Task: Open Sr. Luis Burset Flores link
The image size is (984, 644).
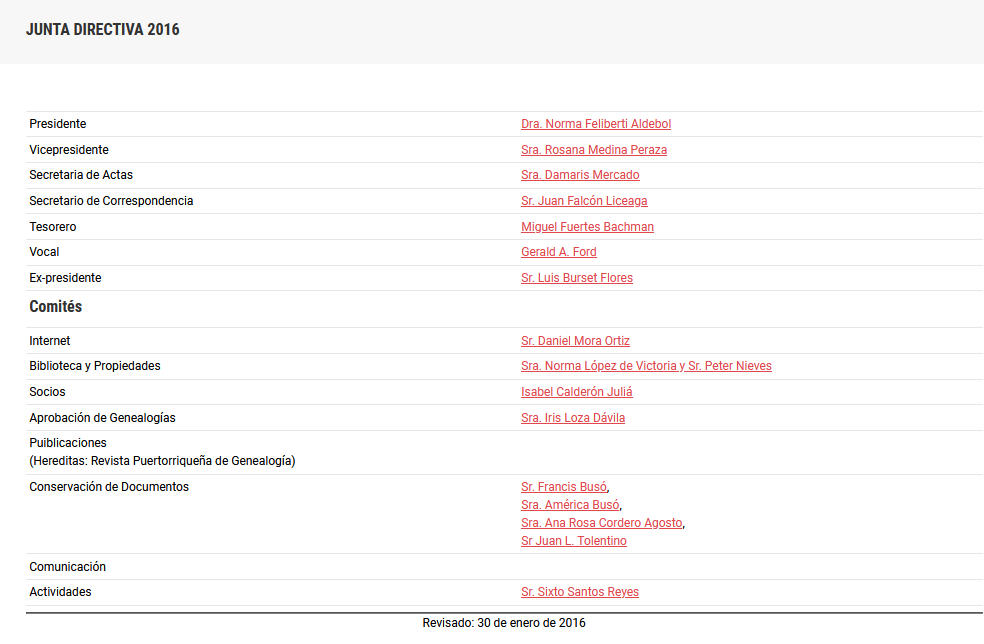Action: click(576, 278)
